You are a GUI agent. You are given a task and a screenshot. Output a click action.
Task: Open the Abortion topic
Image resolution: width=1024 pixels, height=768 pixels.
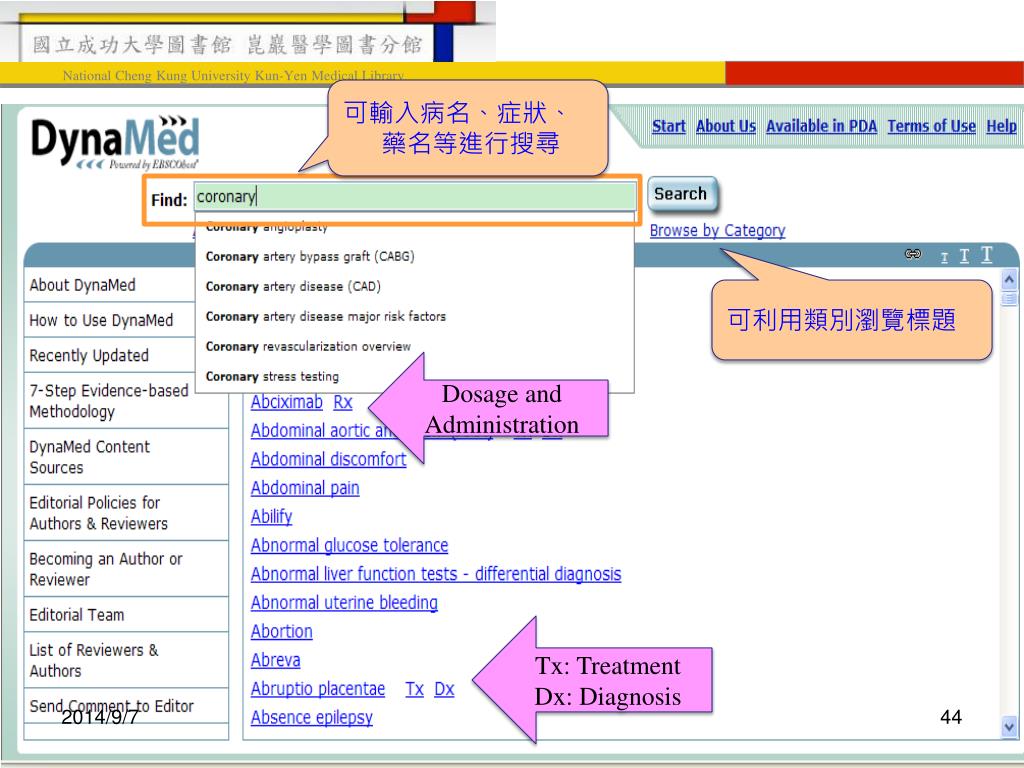coord(281,632)
